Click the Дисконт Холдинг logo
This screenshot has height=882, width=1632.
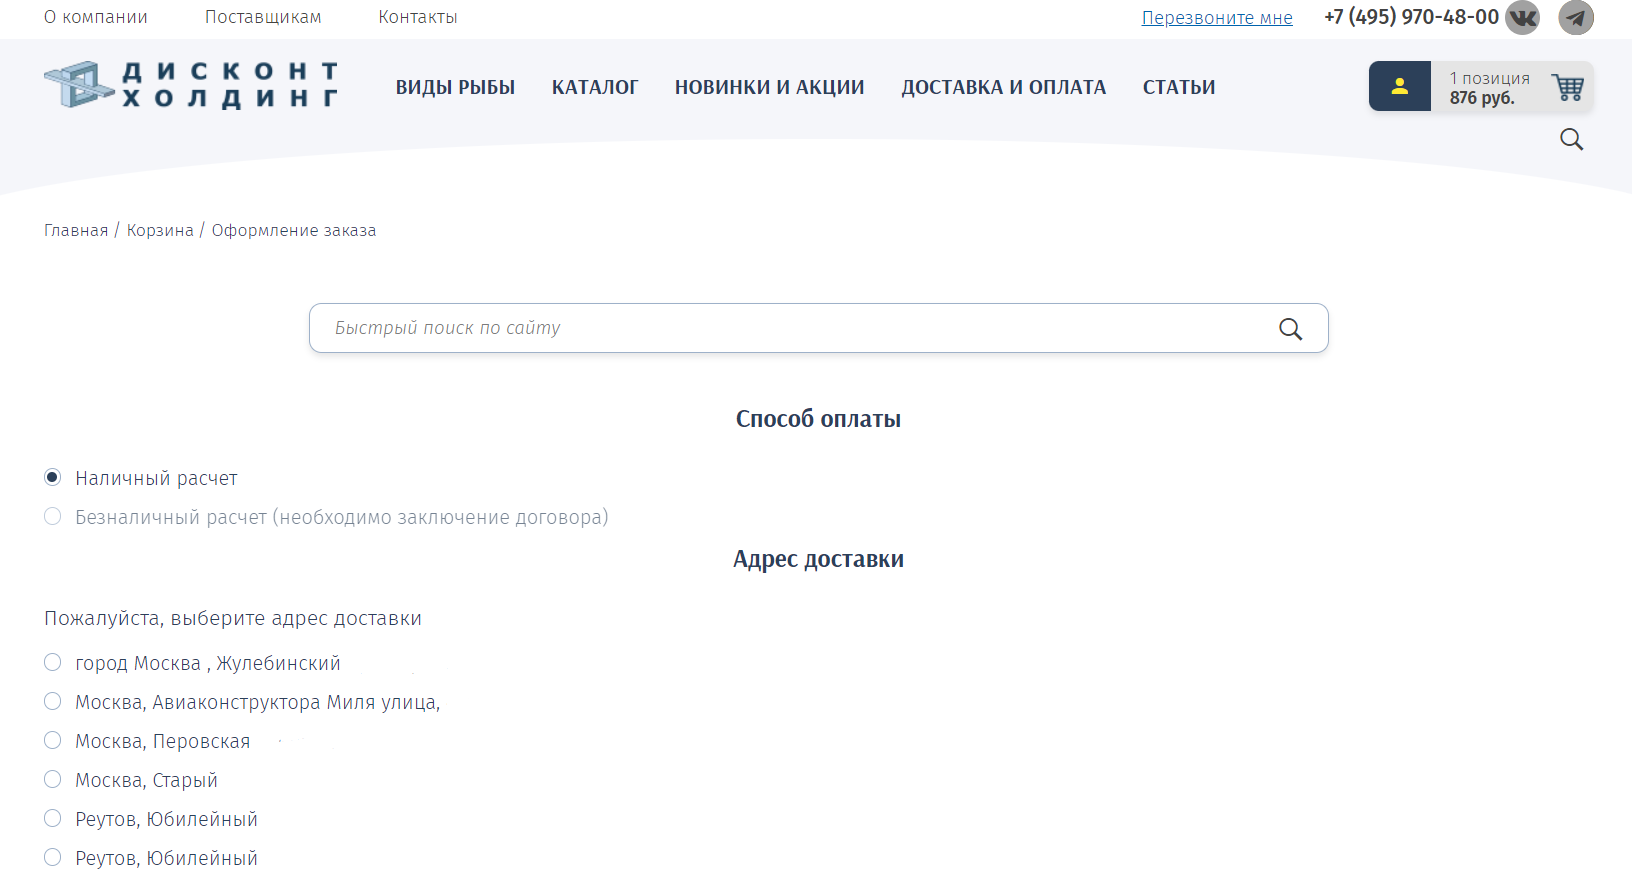pyautogui.click(x=191, y=85)
